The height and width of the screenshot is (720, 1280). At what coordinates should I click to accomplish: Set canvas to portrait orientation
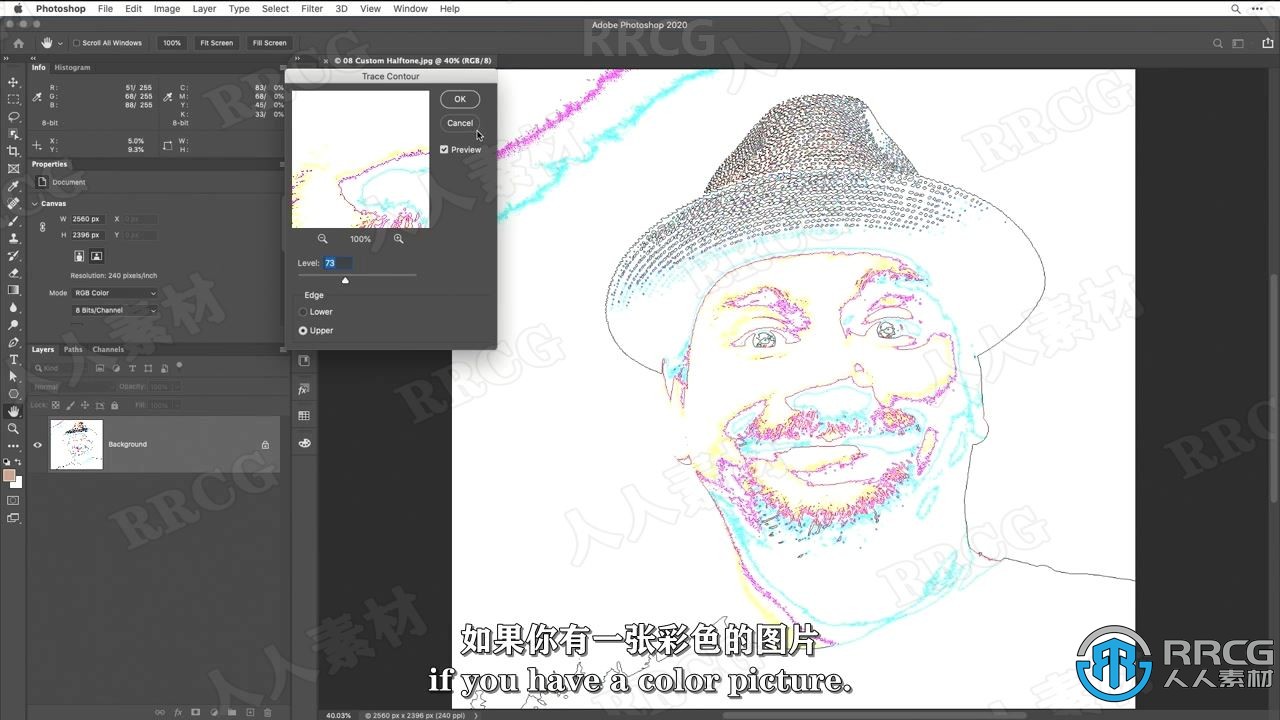[79, 256]
